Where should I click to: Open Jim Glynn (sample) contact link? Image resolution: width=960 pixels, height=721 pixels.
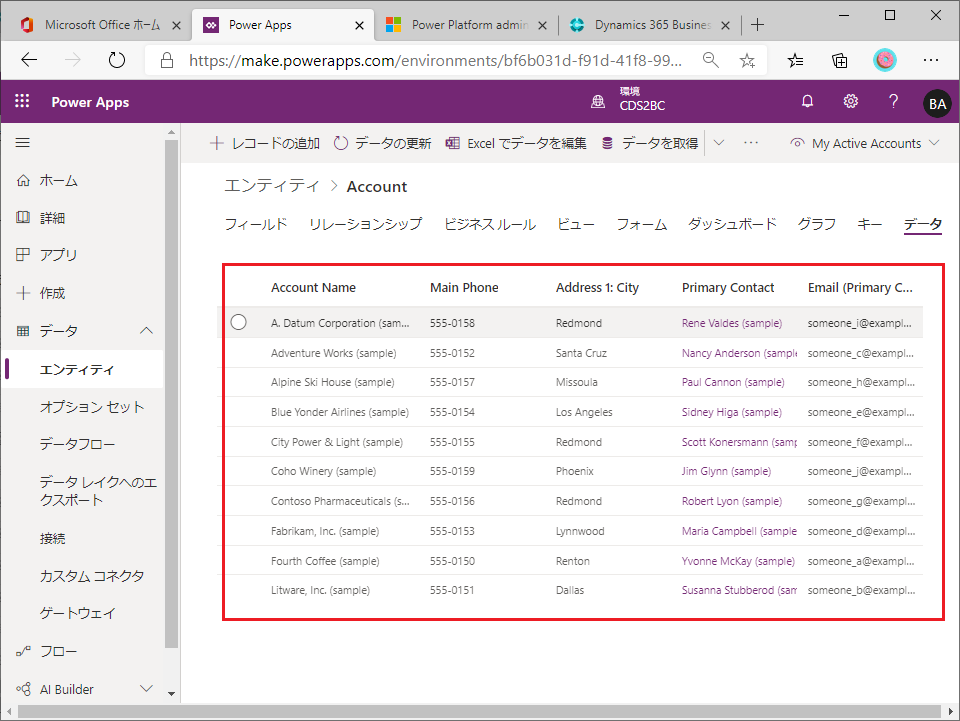pyautogui.click(x=726, y=471)
